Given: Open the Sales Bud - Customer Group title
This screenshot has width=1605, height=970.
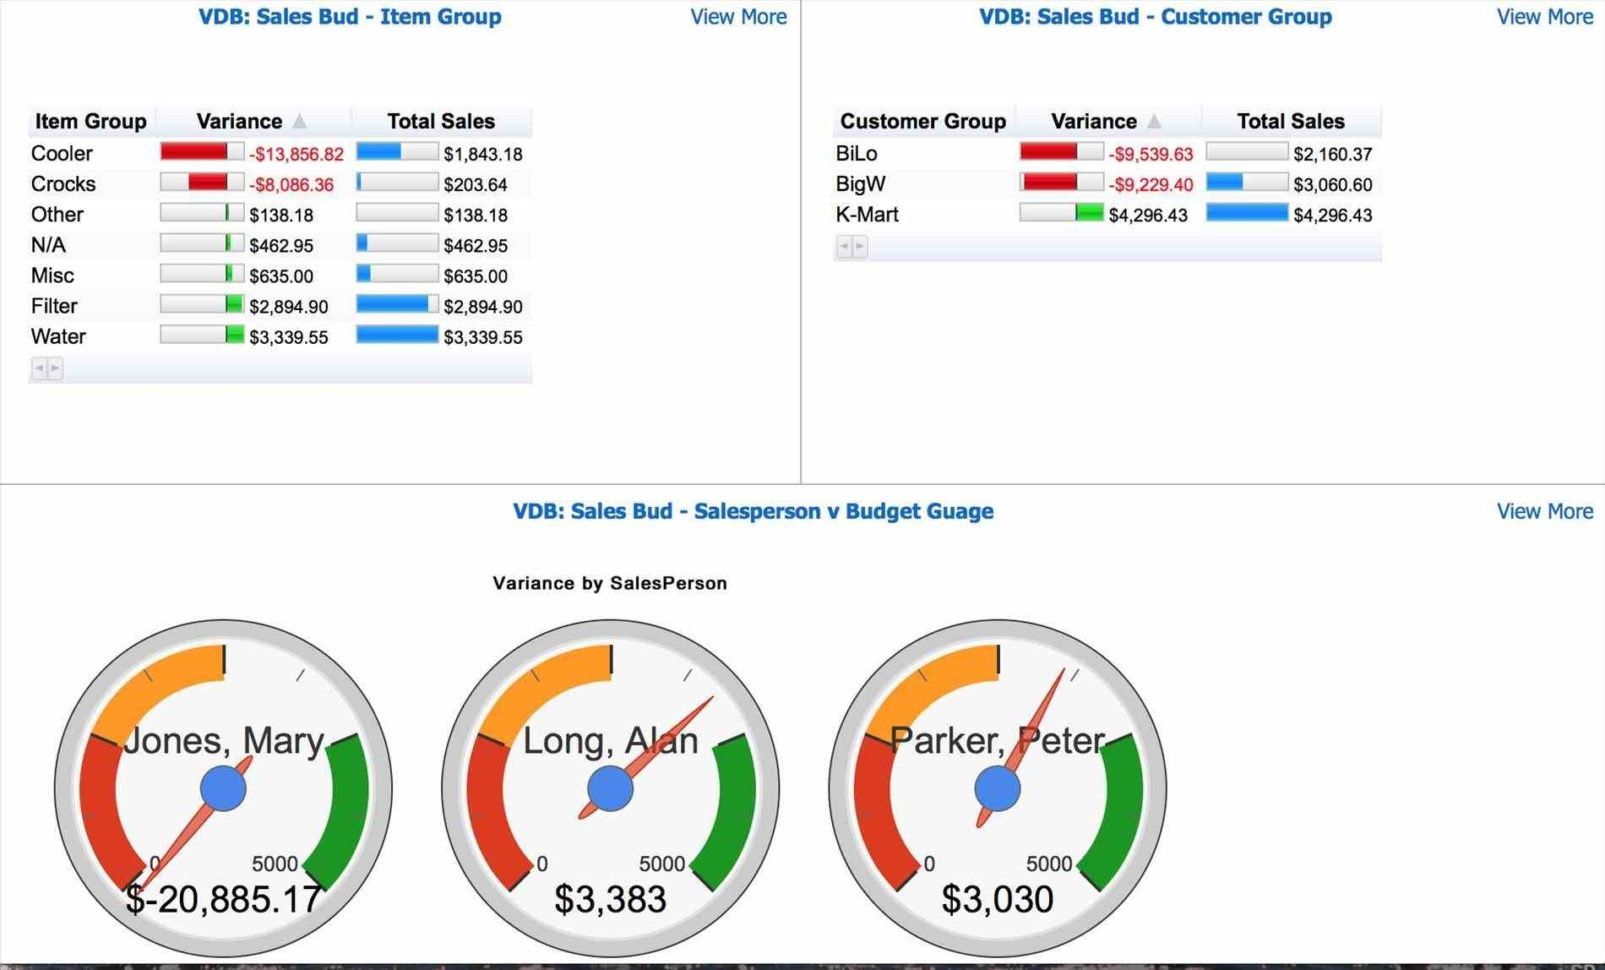Looking at the screenshot, I should tap(1155, 17).
